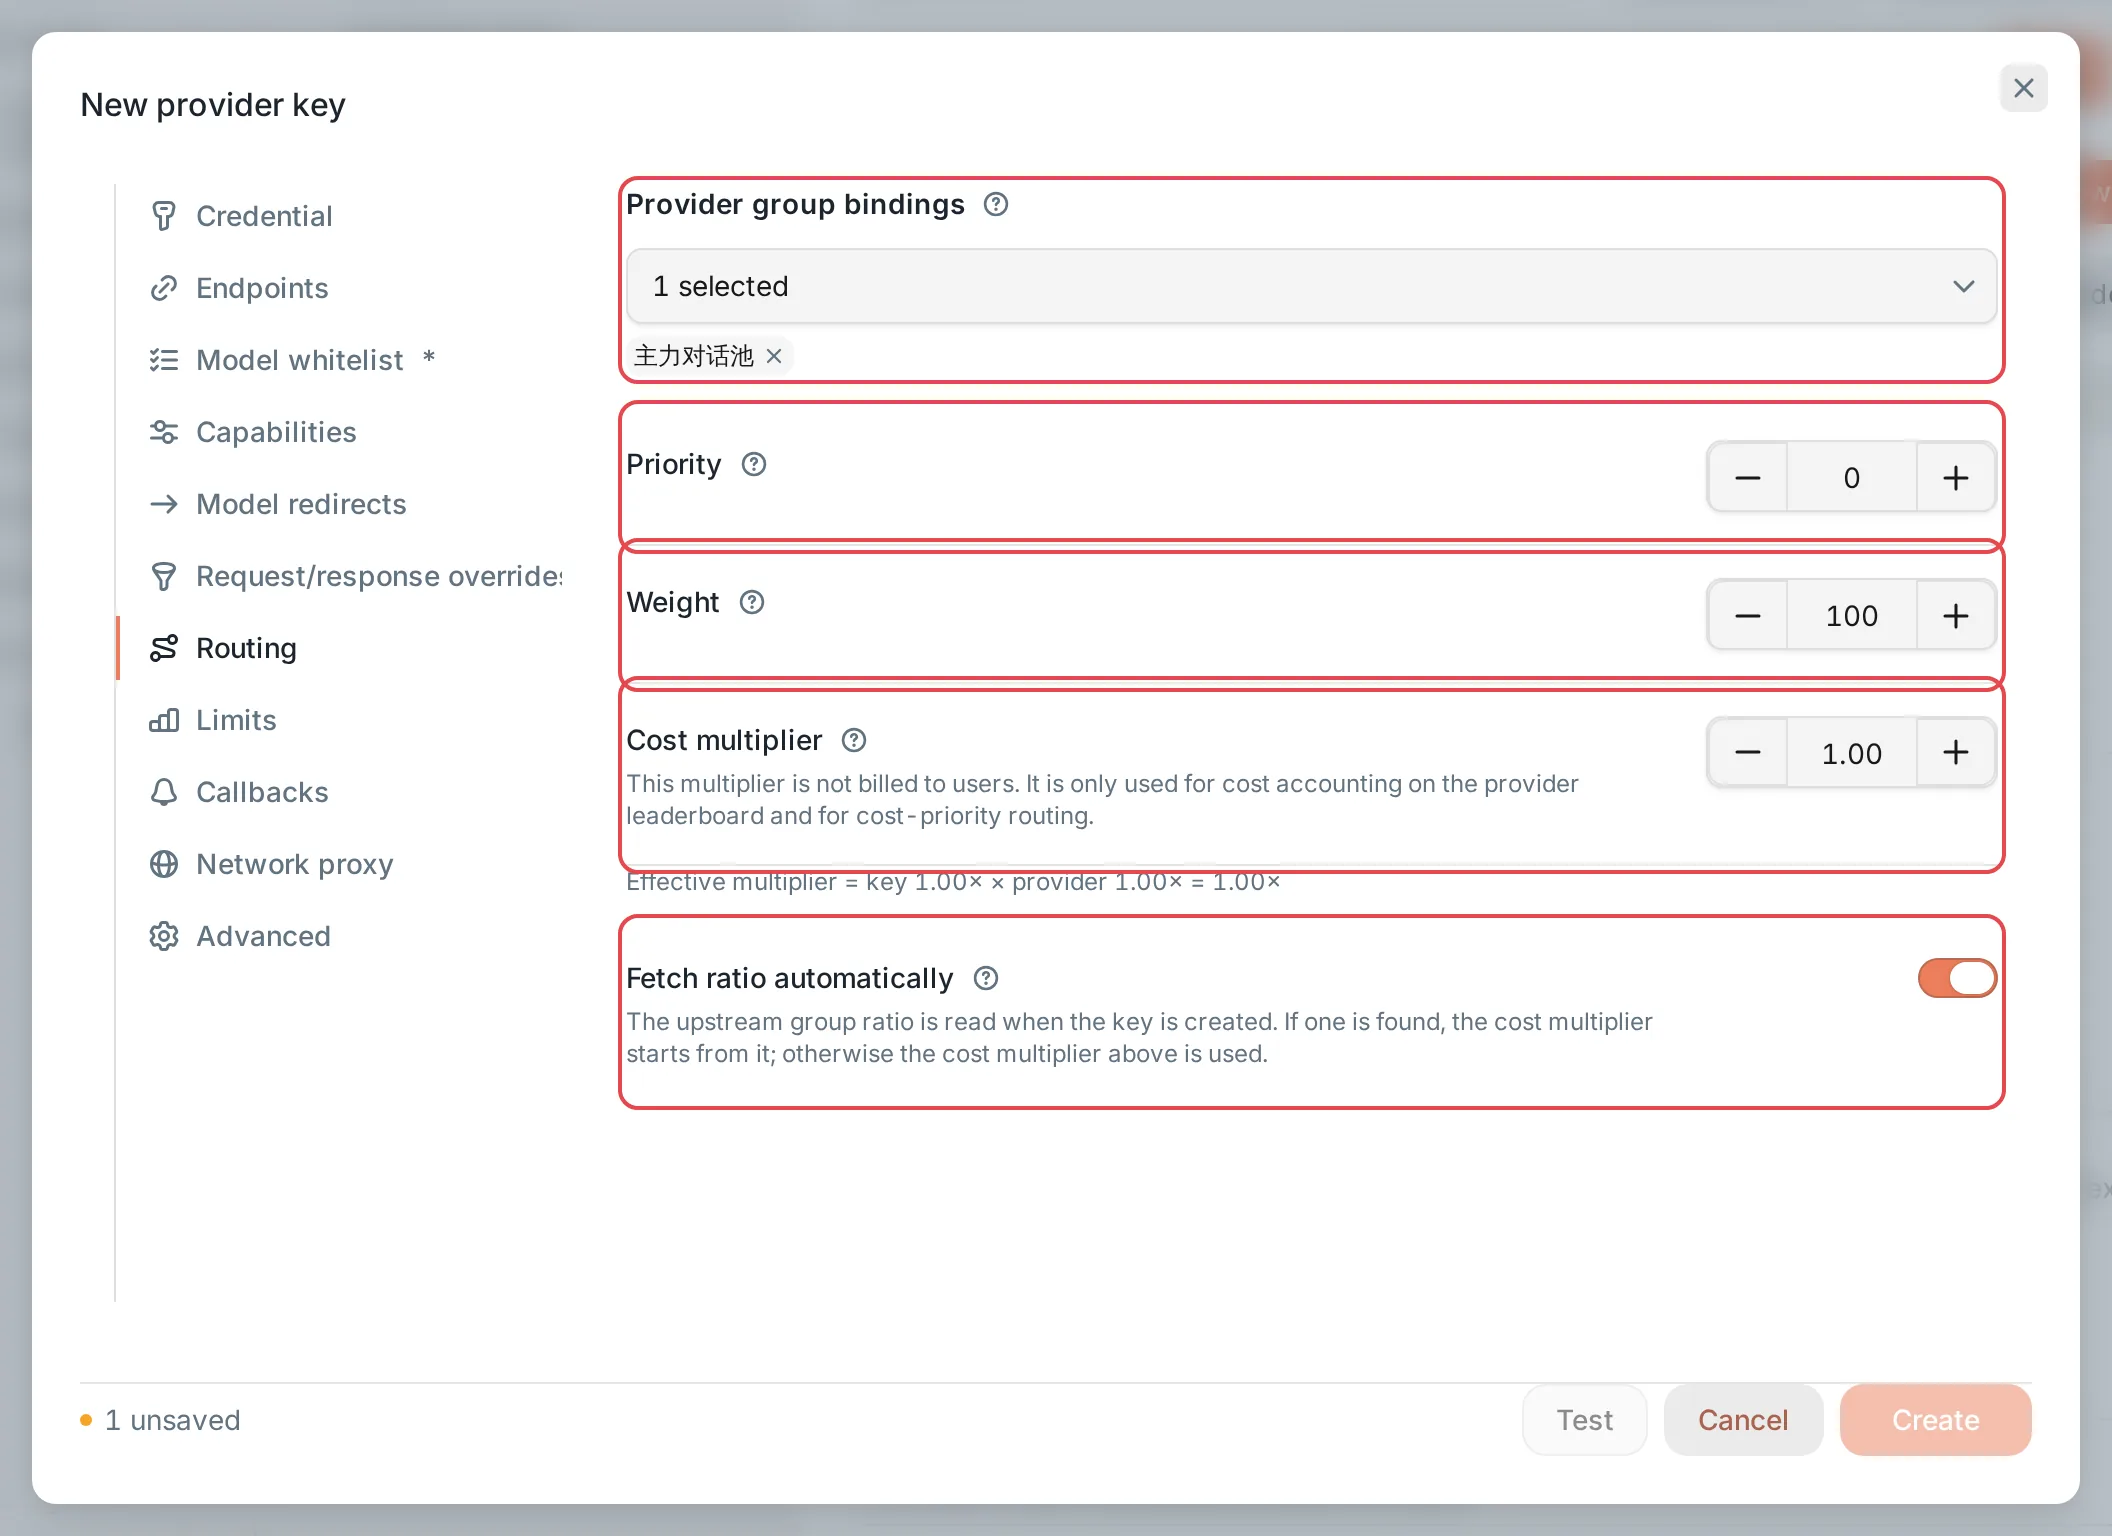This screenshot has height=1536, width=2112.
Task: Click the Model redirects arrow icon
Action: (164, 504)
